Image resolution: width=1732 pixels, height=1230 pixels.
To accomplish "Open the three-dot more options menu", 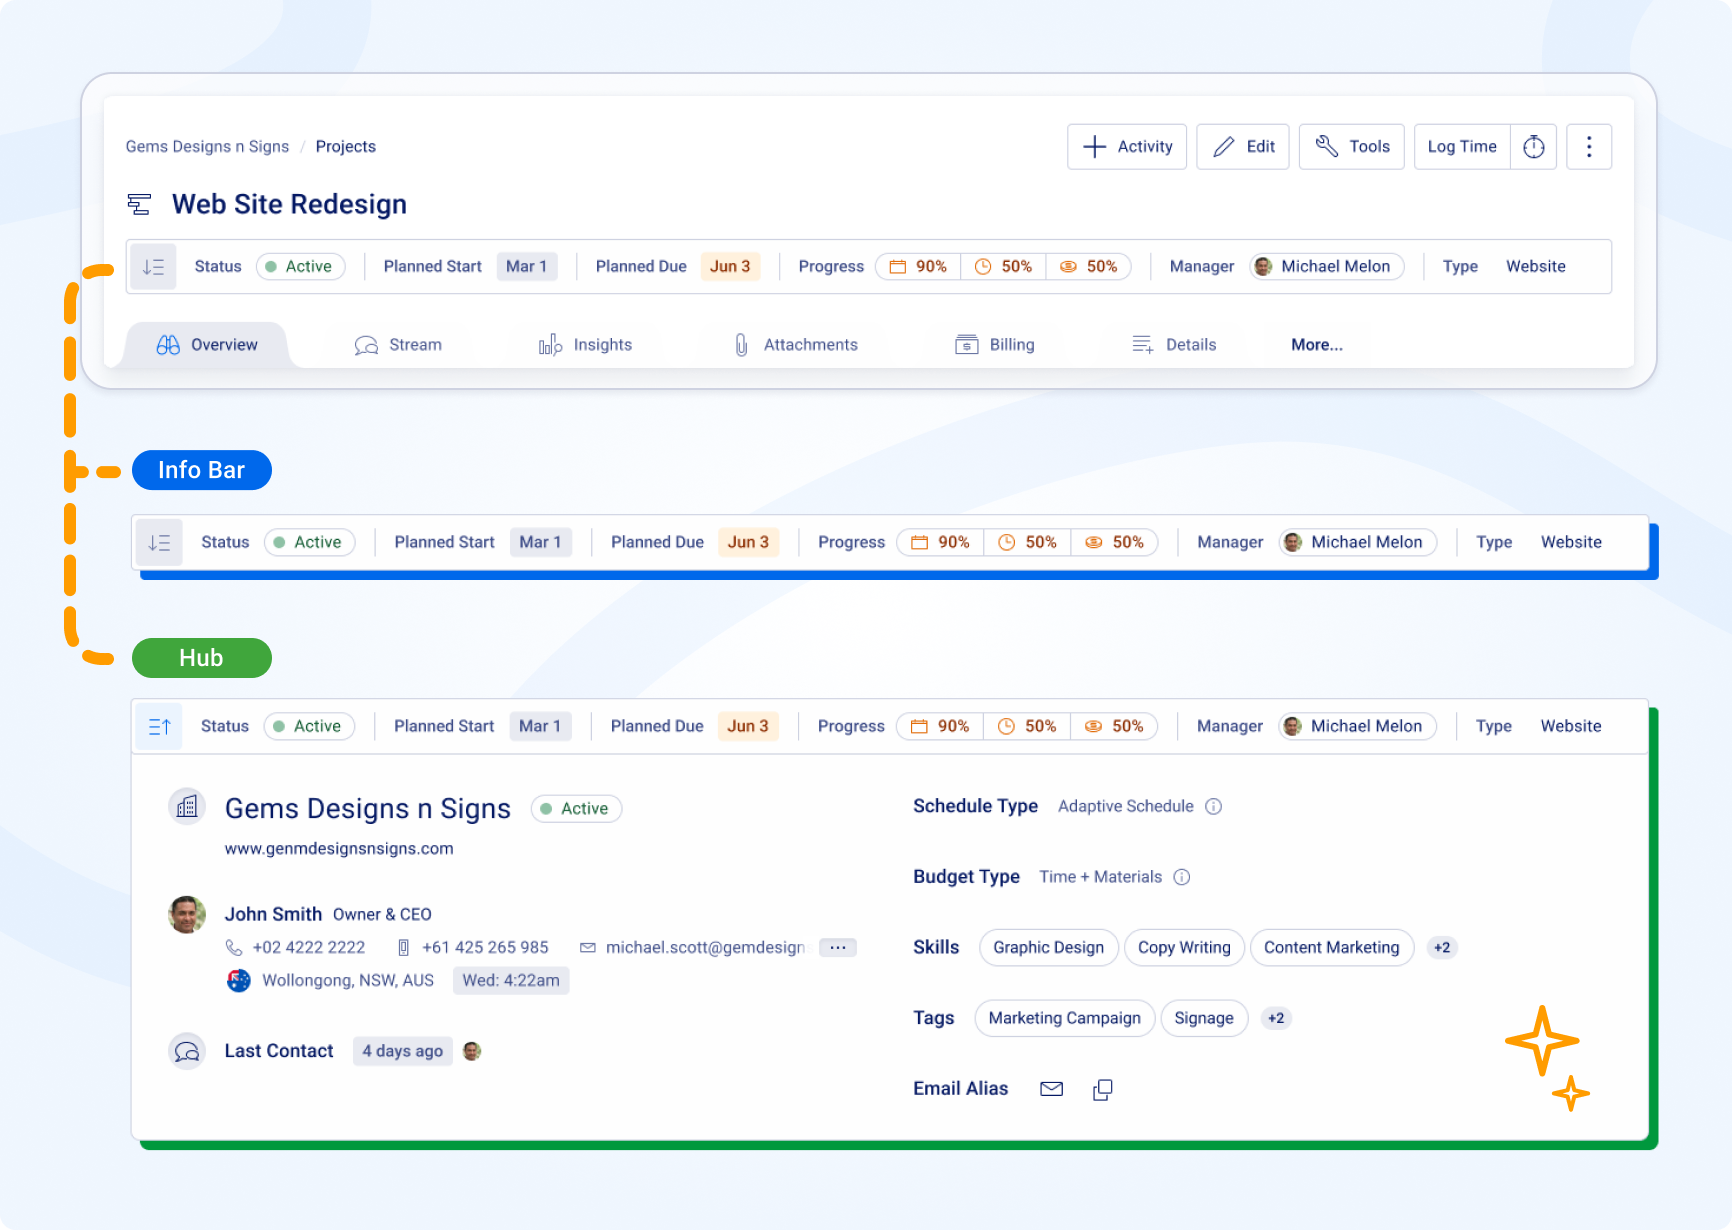I will [1589, 147].
